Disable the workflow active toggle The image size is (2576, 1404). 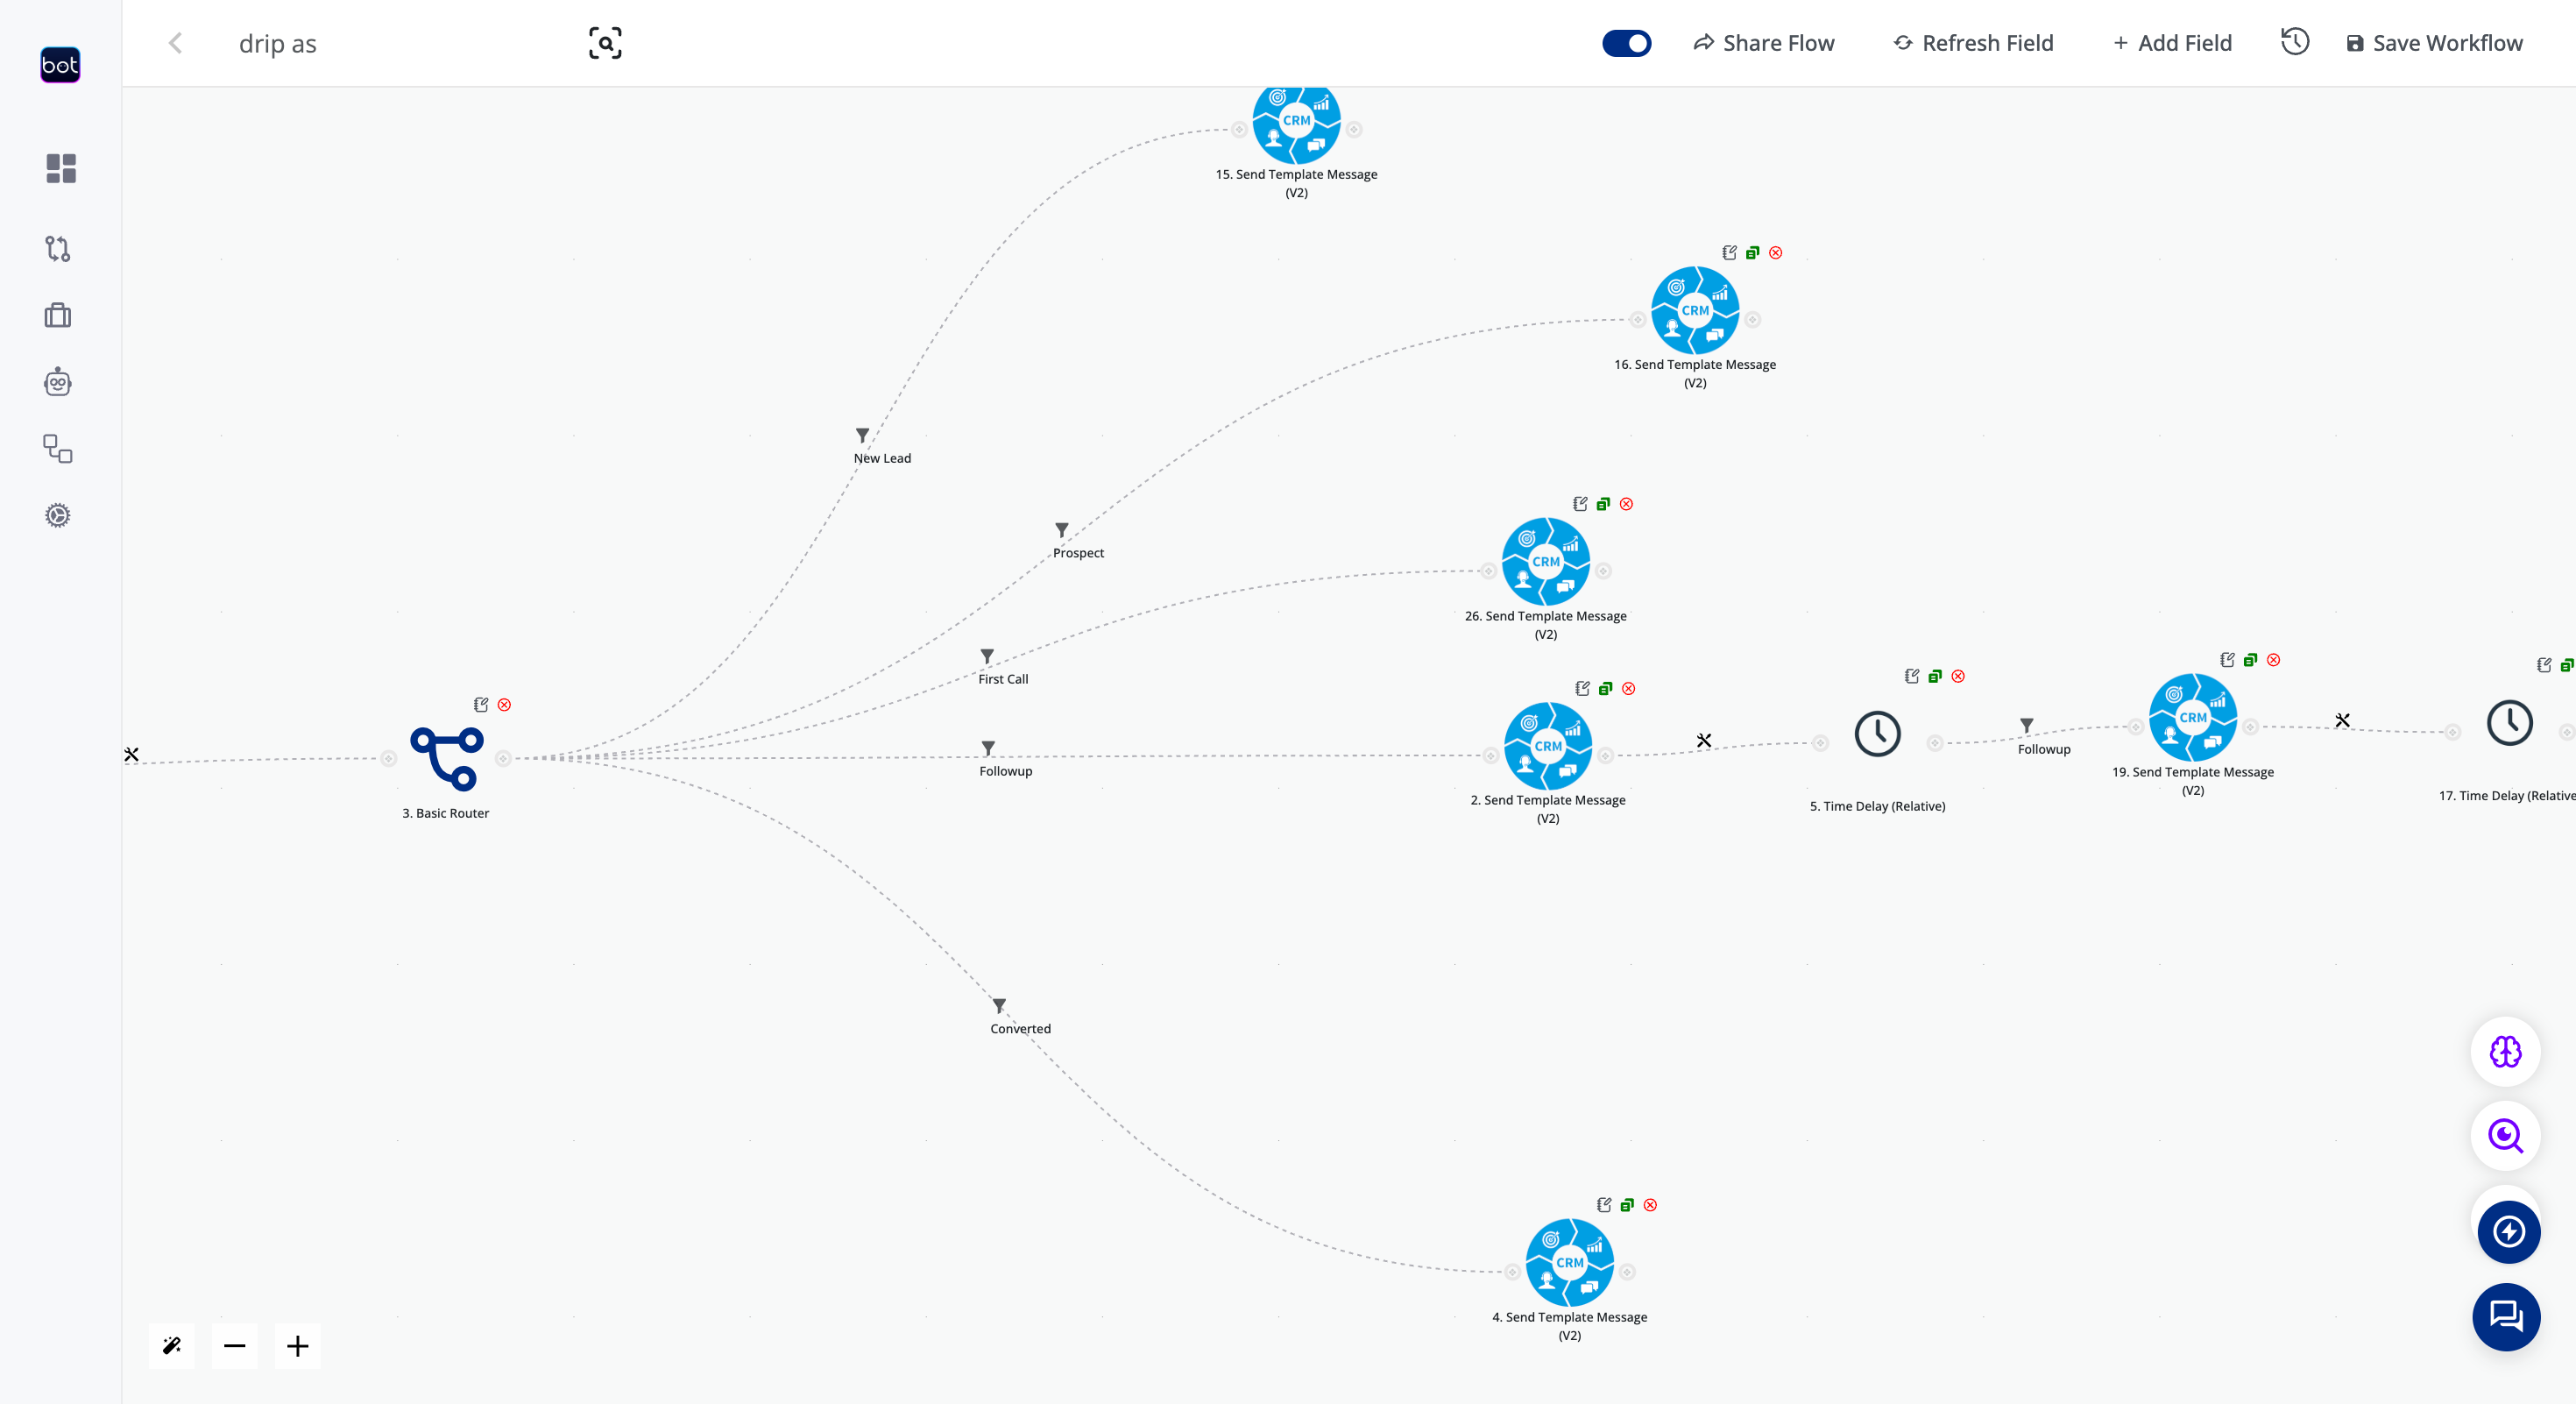coord(1626,43)
